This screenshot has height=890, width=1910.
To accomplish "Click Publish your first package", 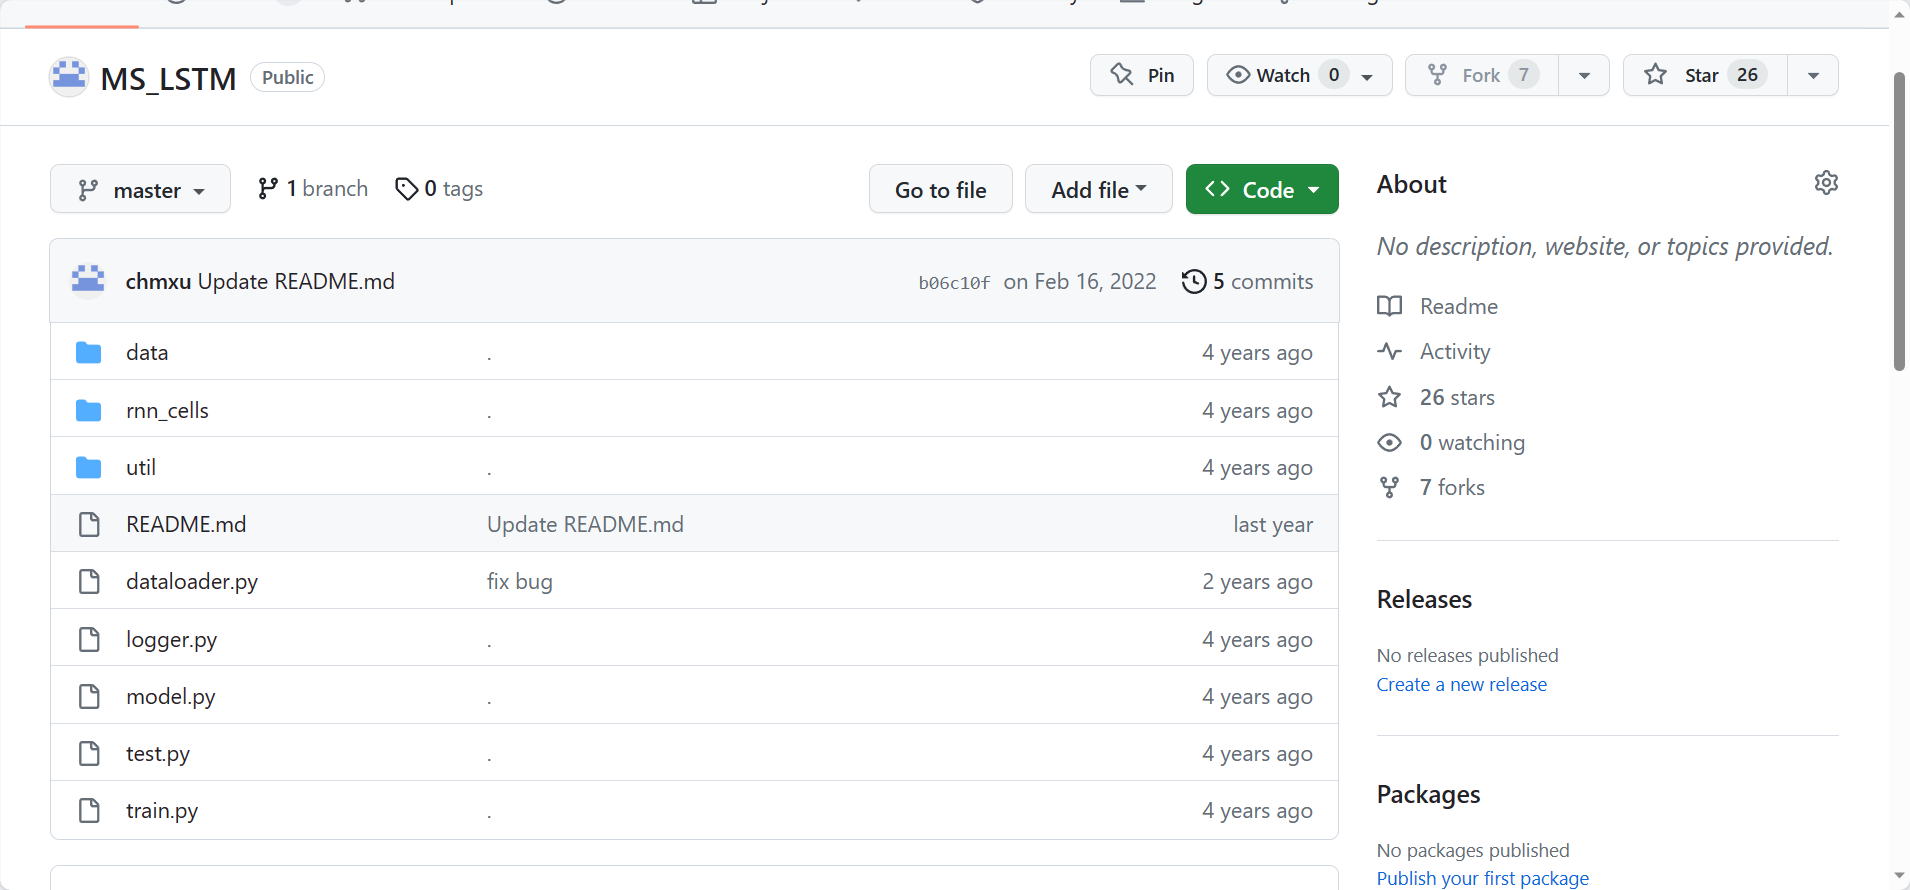I will (1482, 878).
